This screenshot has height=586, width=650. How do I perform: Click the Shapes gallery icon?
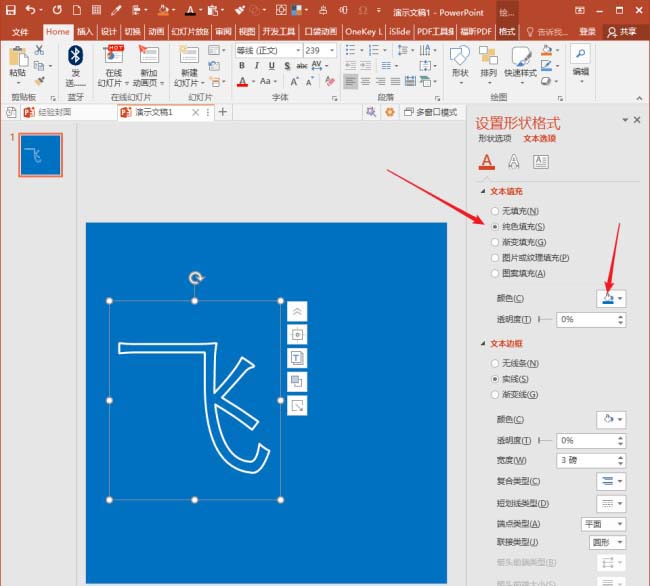coord(460,56)
